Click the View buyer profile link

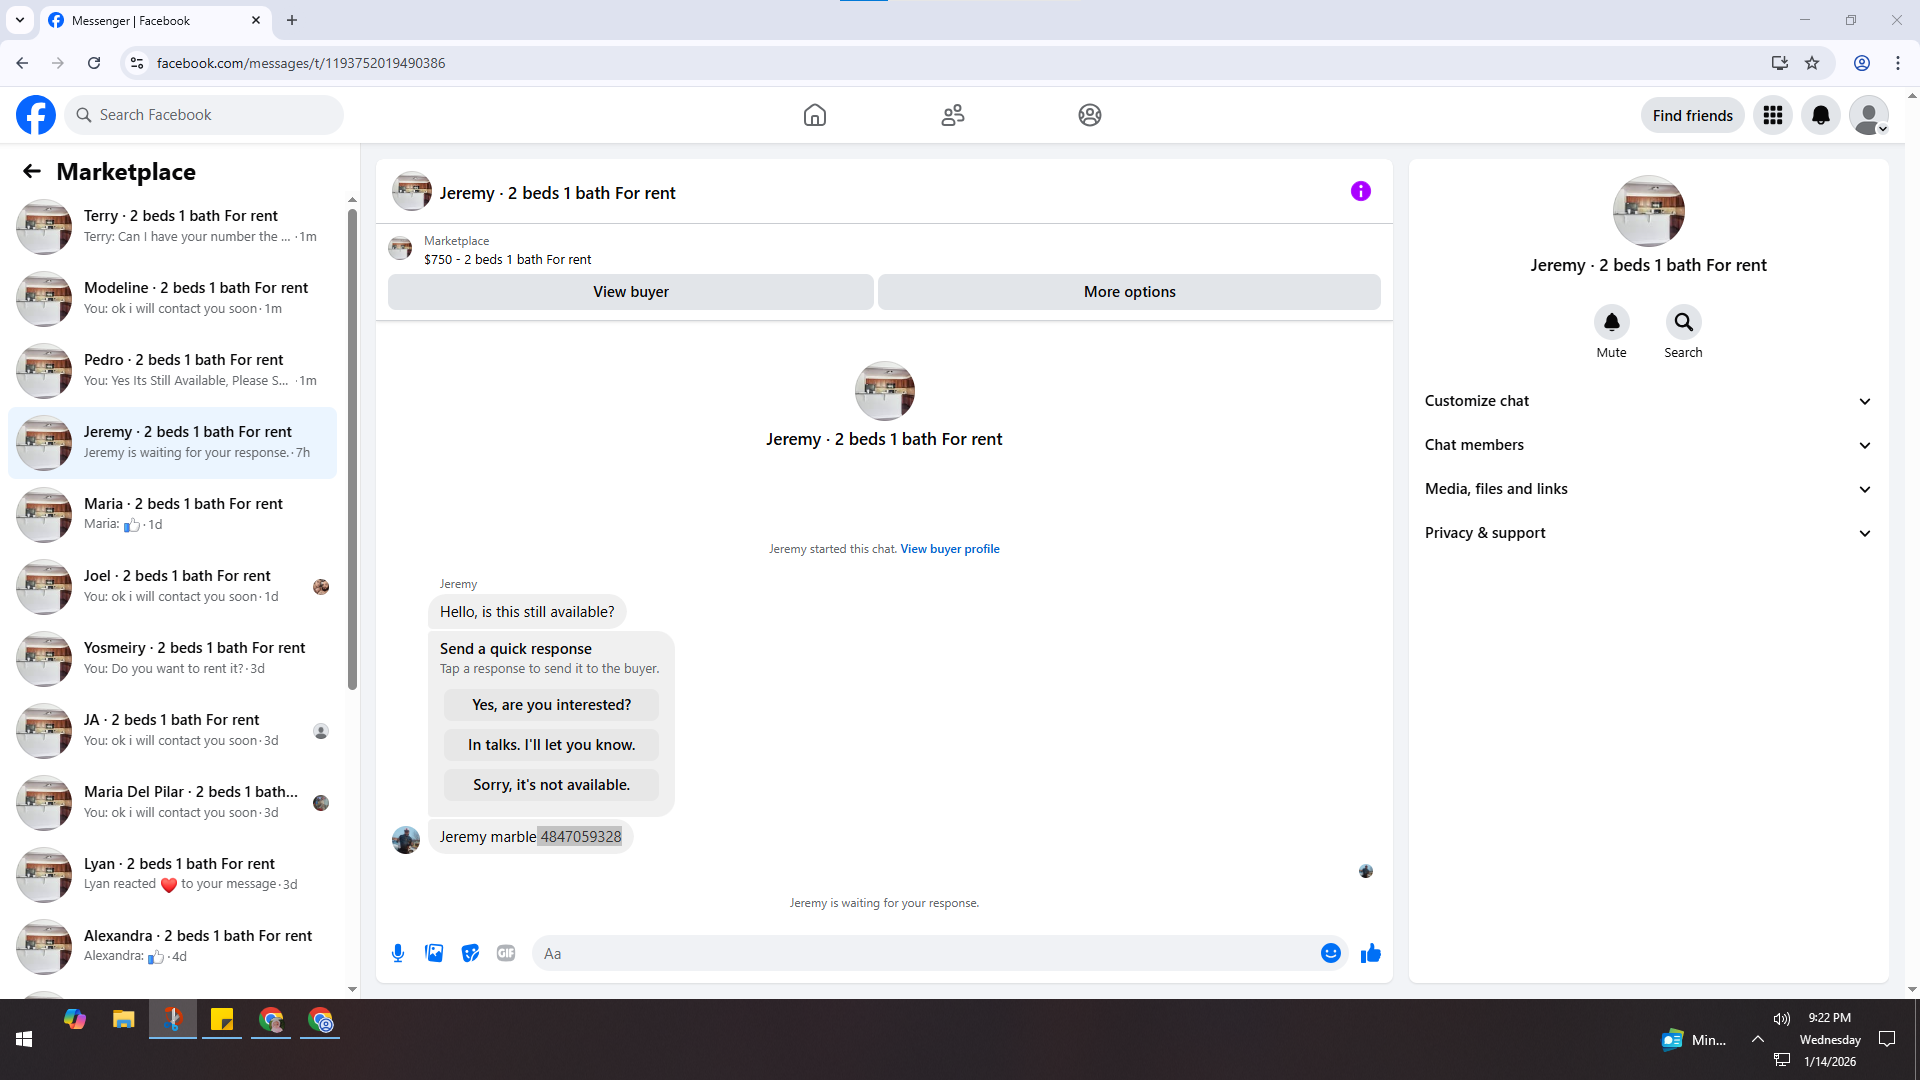click(949, 549)
